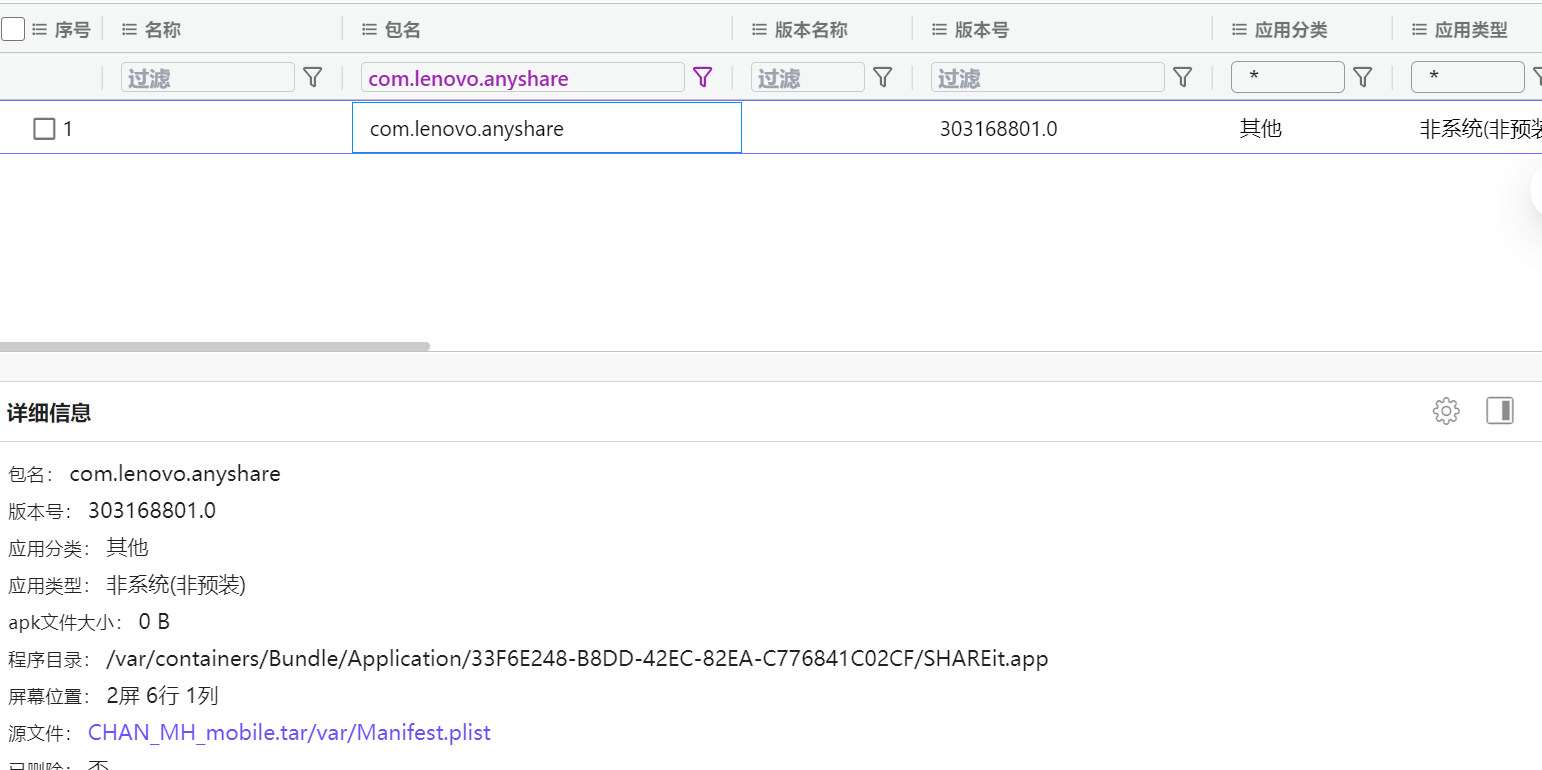Focus the 版本名称 filter input field
Screen dimensions: 1542x770
[x=808, y=77]
